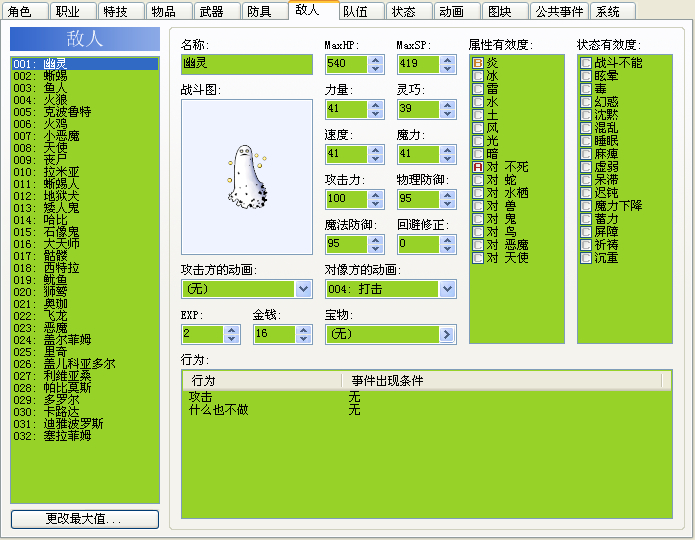This screenshot has height=540, width=695.
Task: Decrease 灵巧 with down arrow
Action: click(x=448, y=113)
